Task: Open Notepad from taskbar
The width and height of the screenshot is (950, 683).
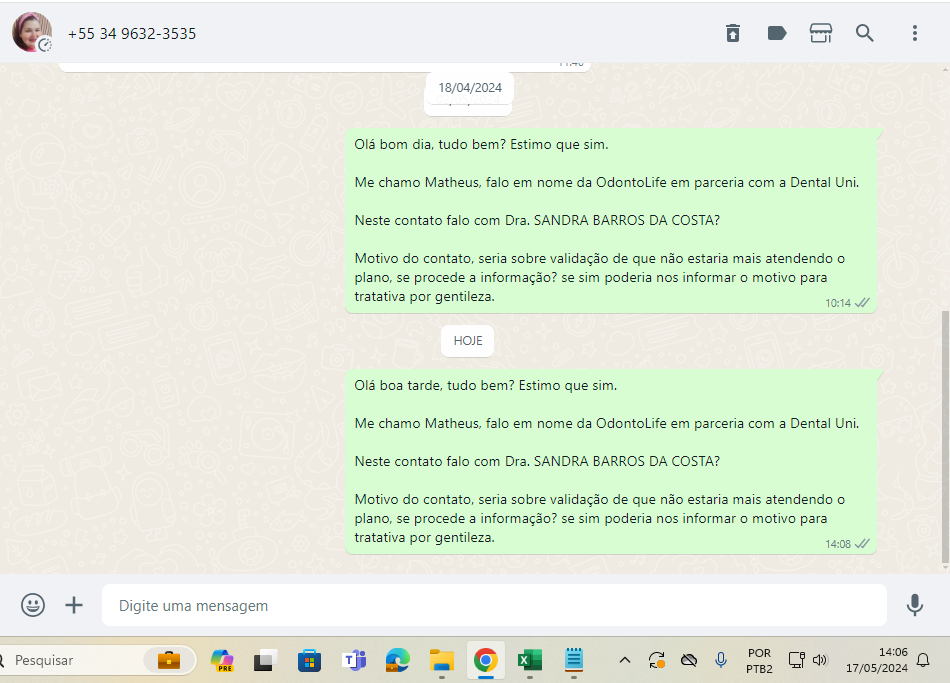Action: (x=574, y=660)
